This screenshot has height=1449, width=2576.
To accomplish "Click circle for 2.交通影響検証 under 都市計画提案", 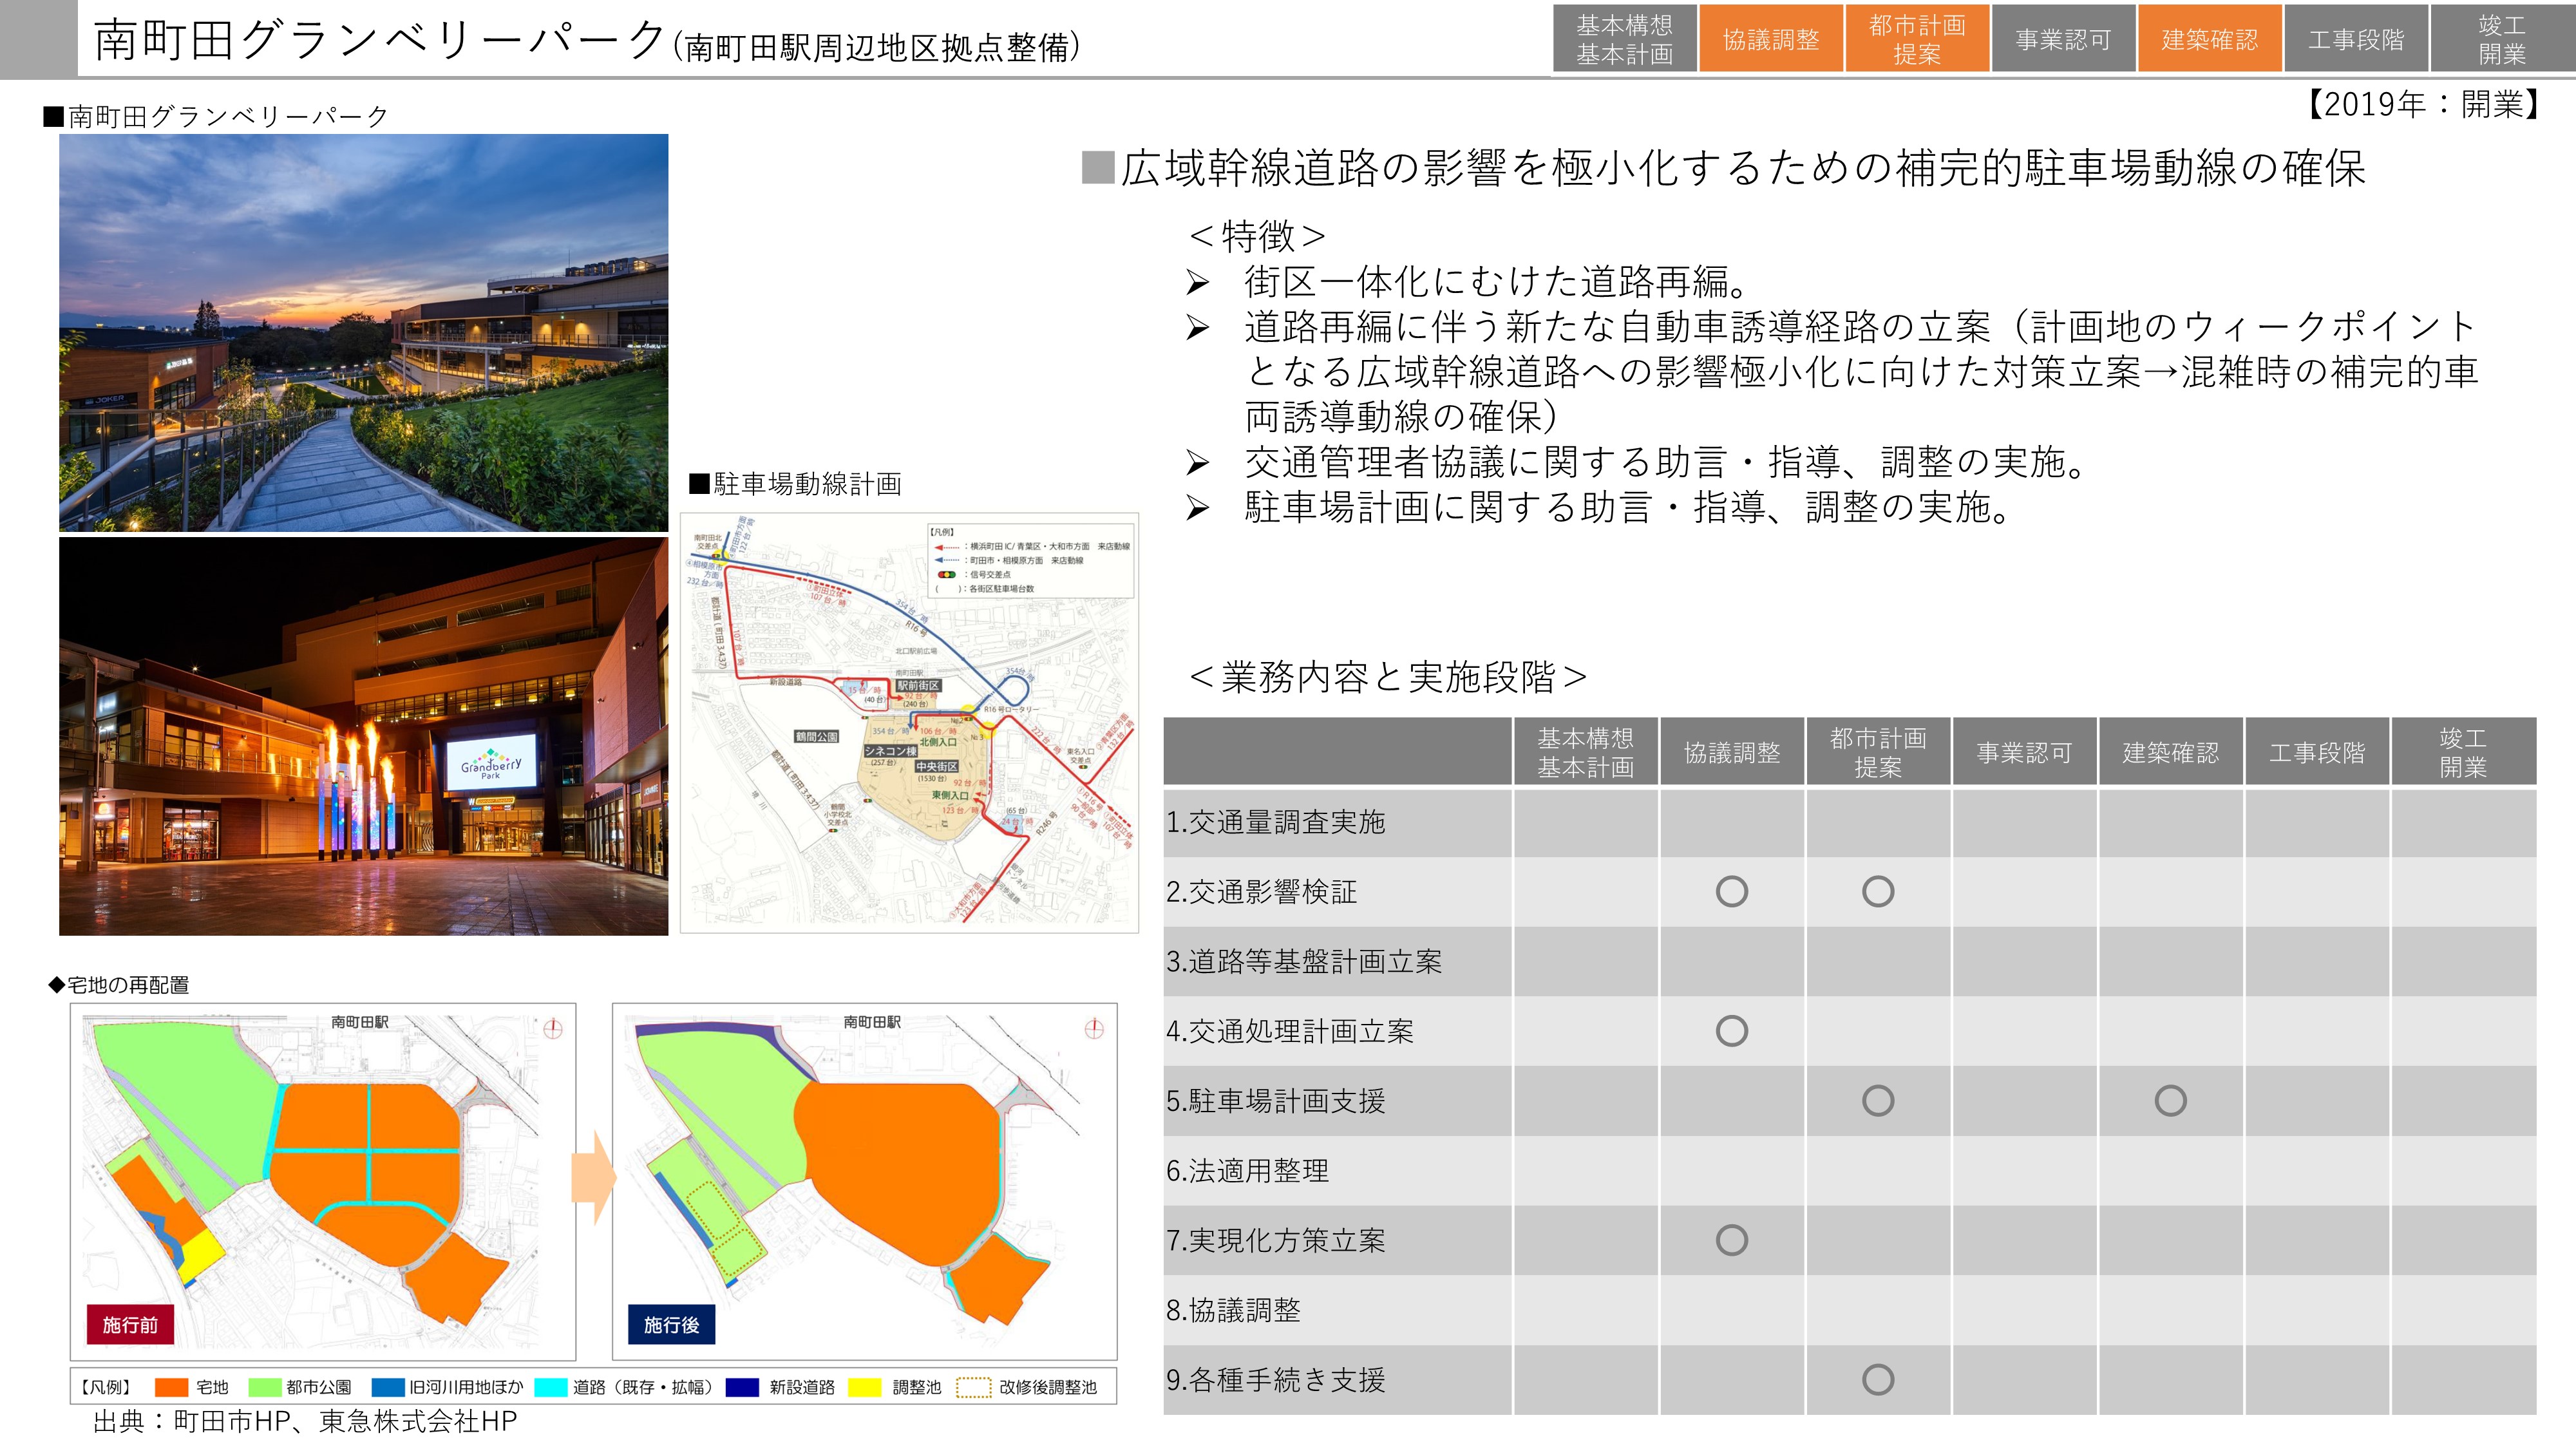I will tap(1878, 891).
